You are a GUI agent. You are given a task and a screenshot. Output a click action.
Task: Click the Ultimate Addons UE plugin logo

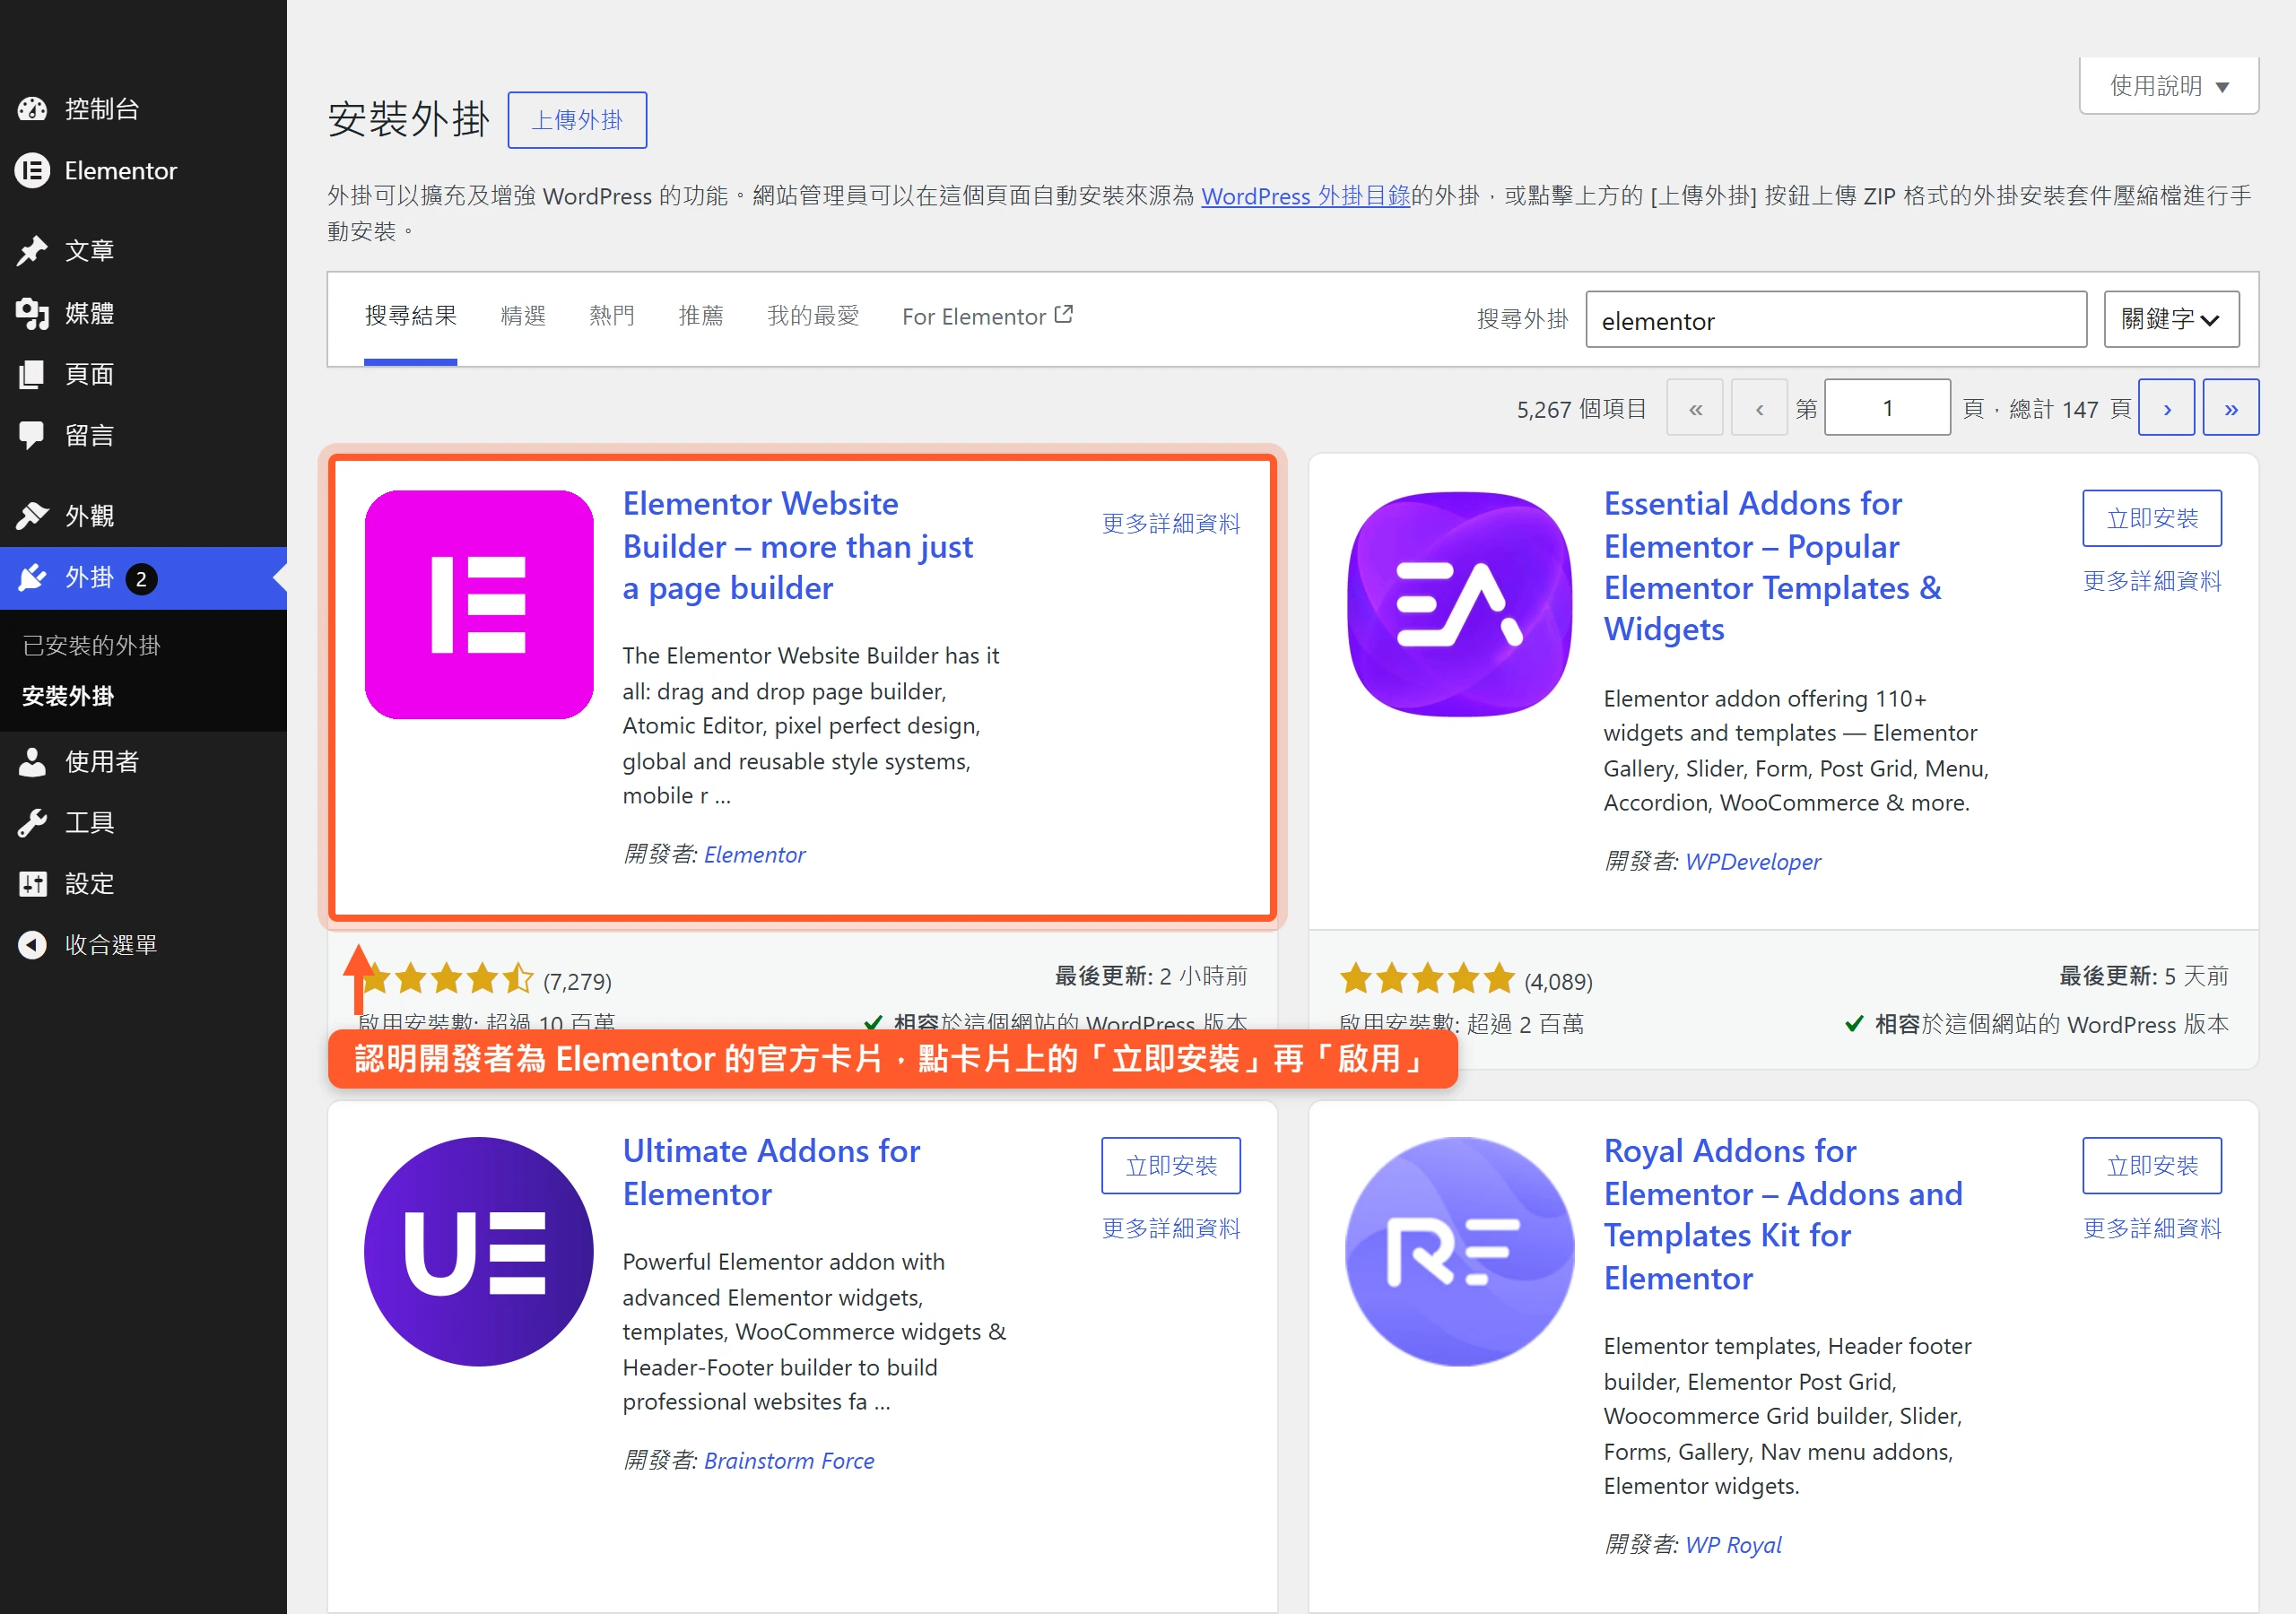click(x=479, y=1251)
